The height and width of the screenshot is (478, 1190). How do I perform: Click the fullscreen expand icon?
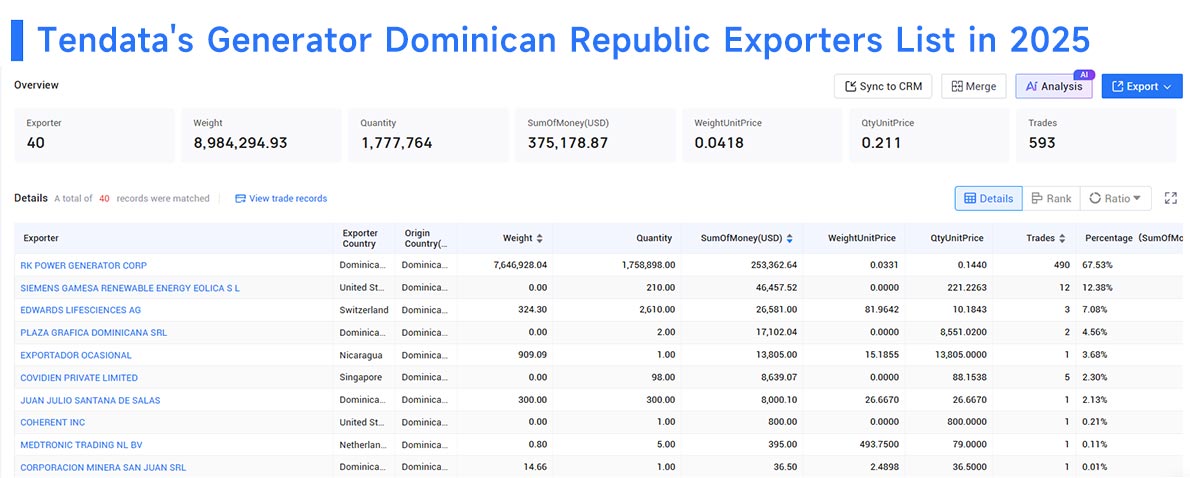point(1171,198)
